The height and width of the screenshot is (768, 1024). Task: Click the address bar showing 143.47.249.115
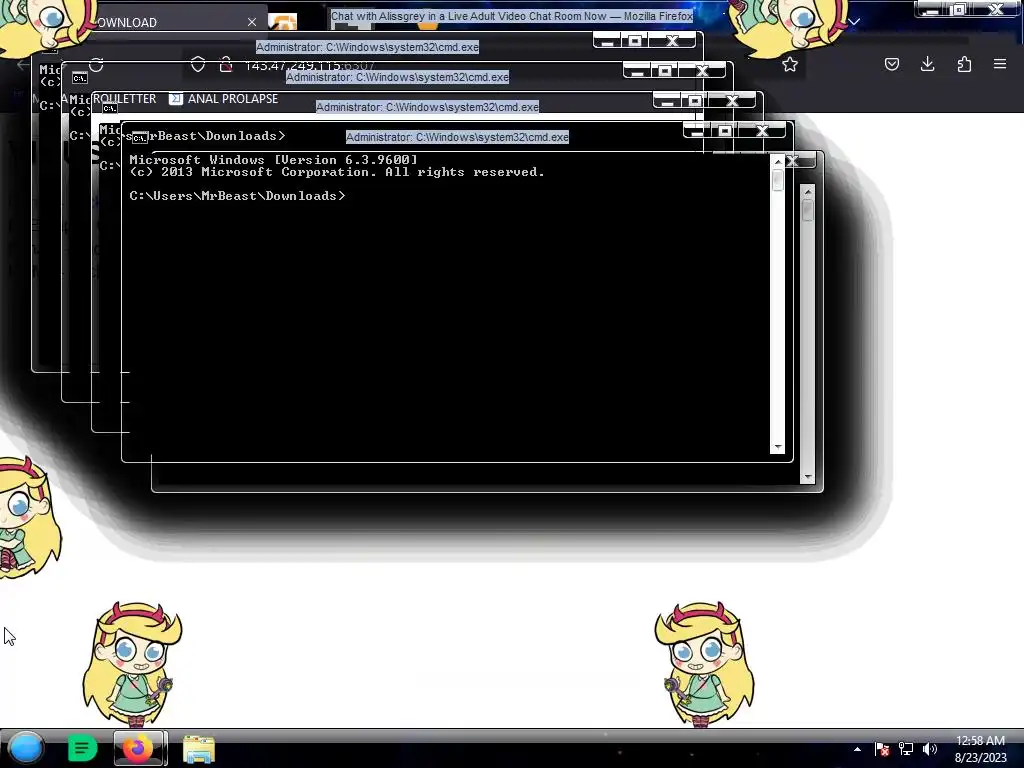(309, 65)
